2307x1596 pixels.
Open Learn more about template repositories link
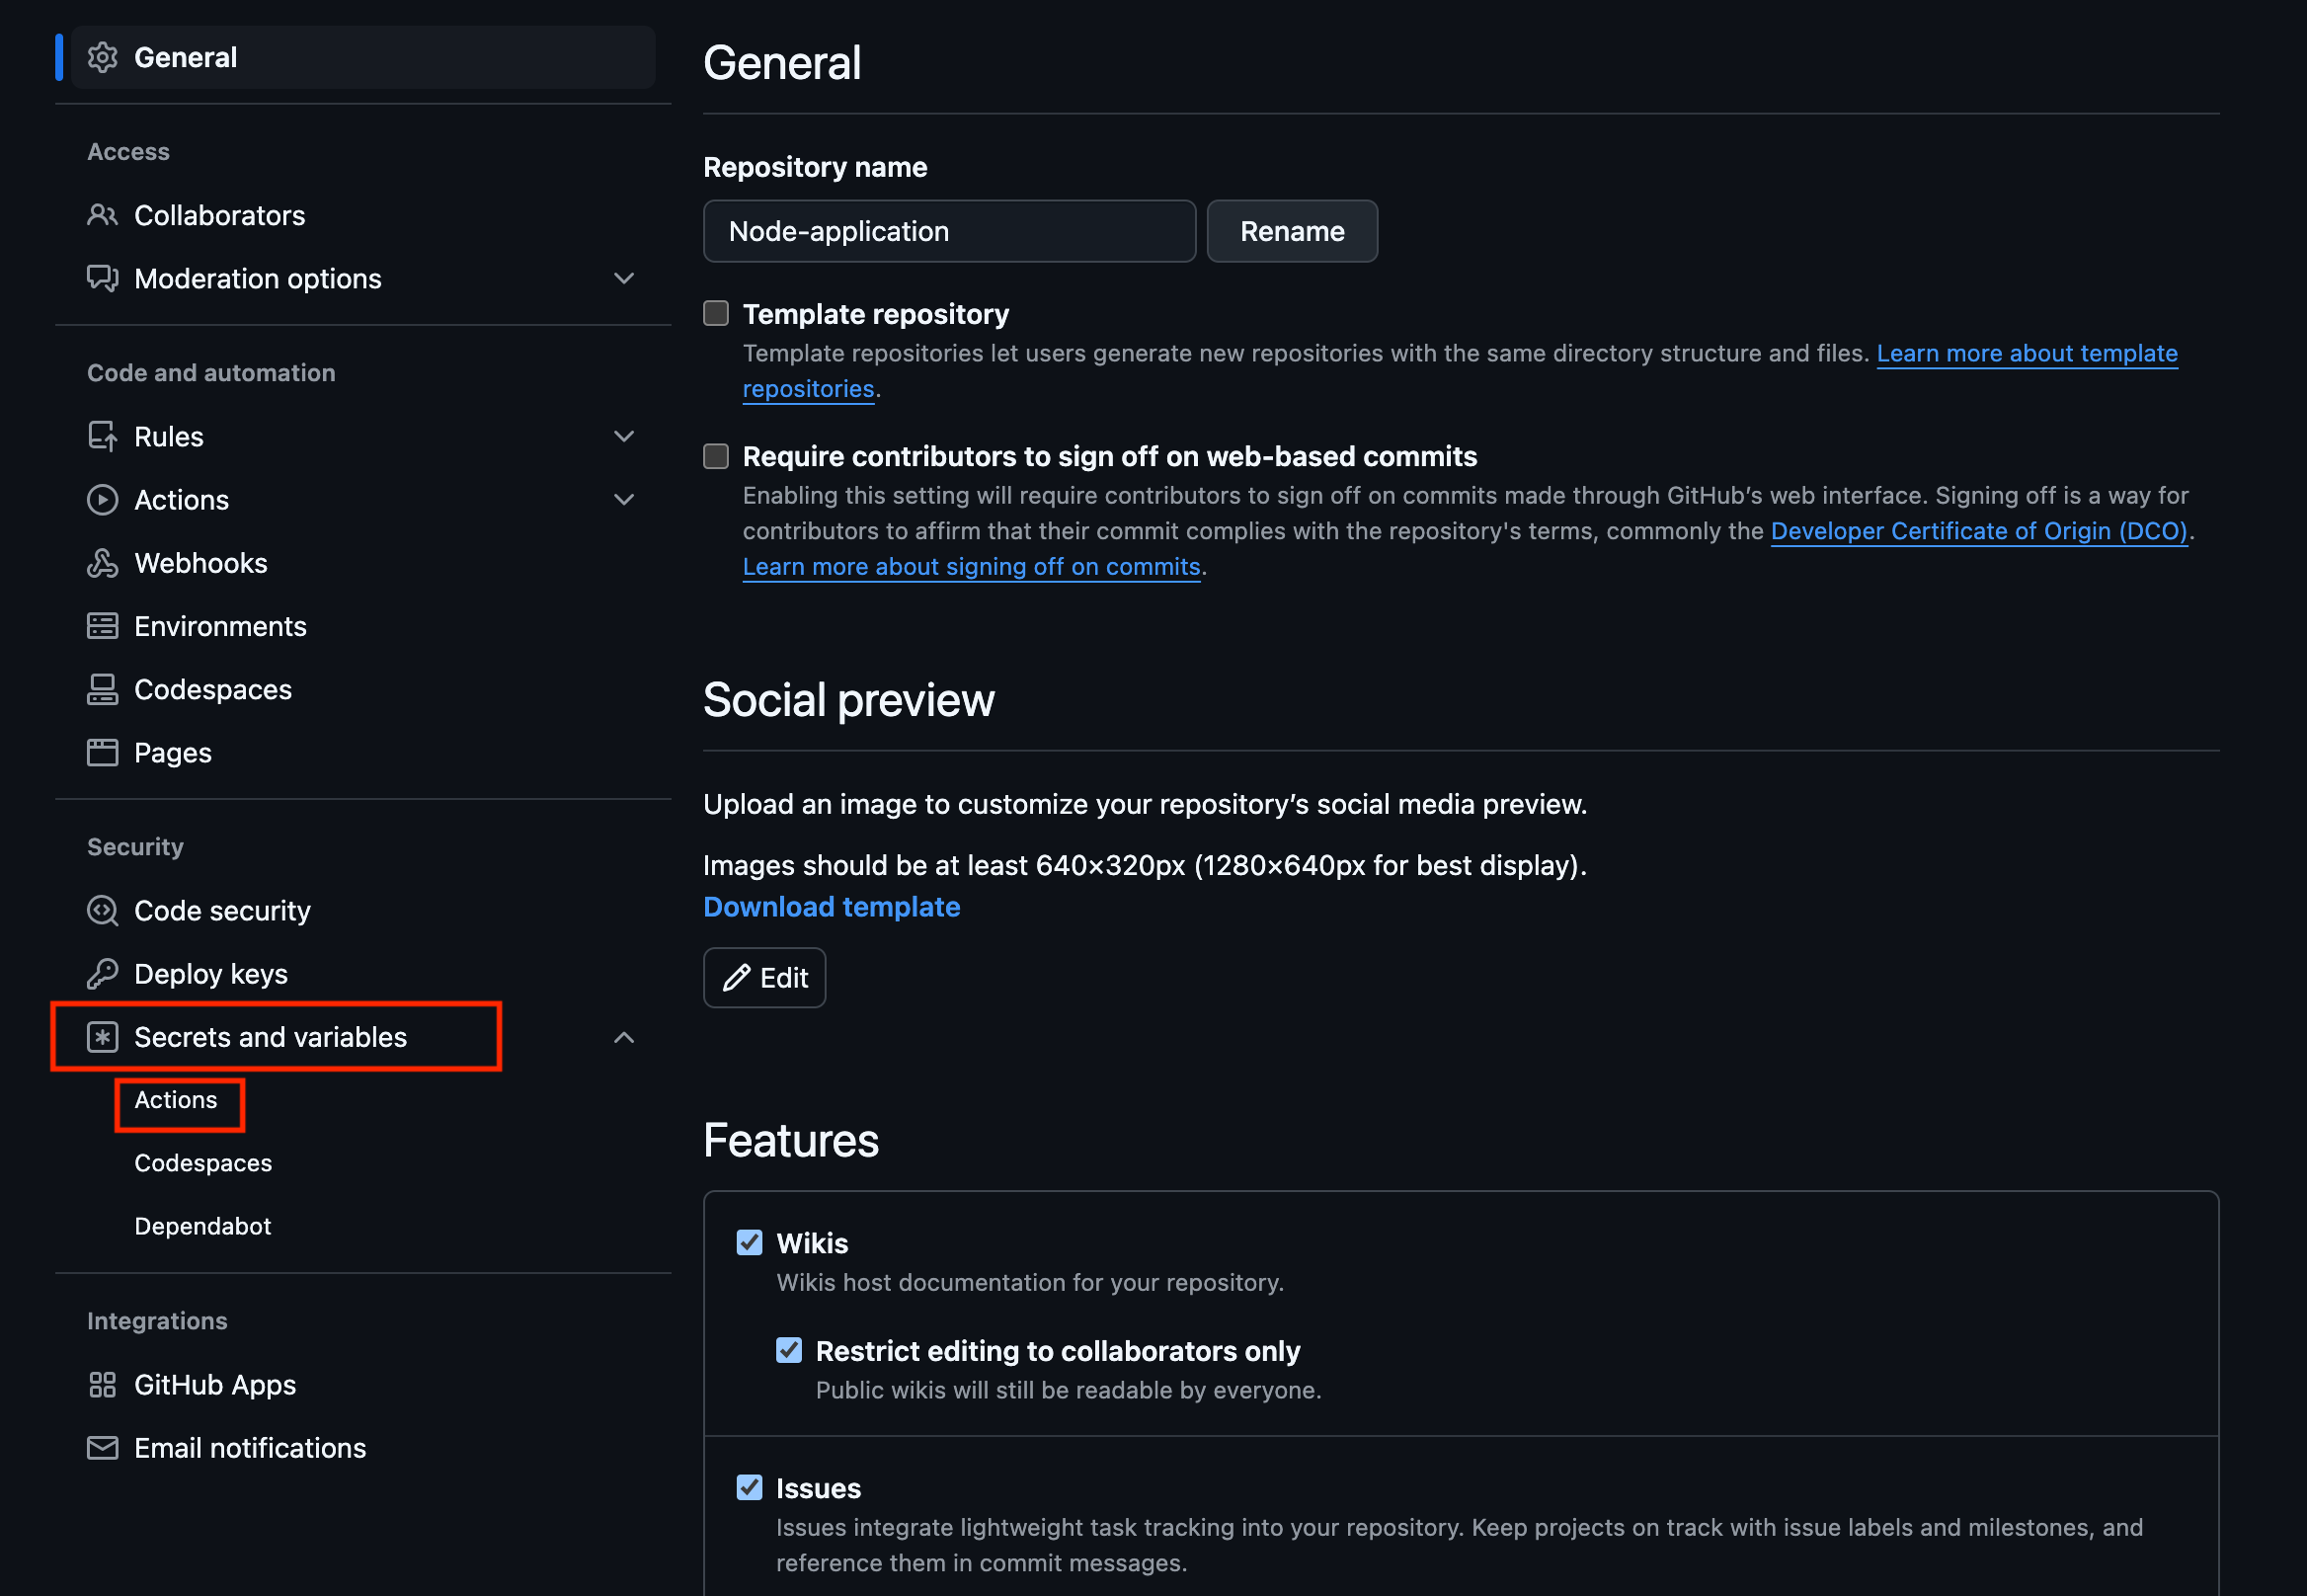2027,353
